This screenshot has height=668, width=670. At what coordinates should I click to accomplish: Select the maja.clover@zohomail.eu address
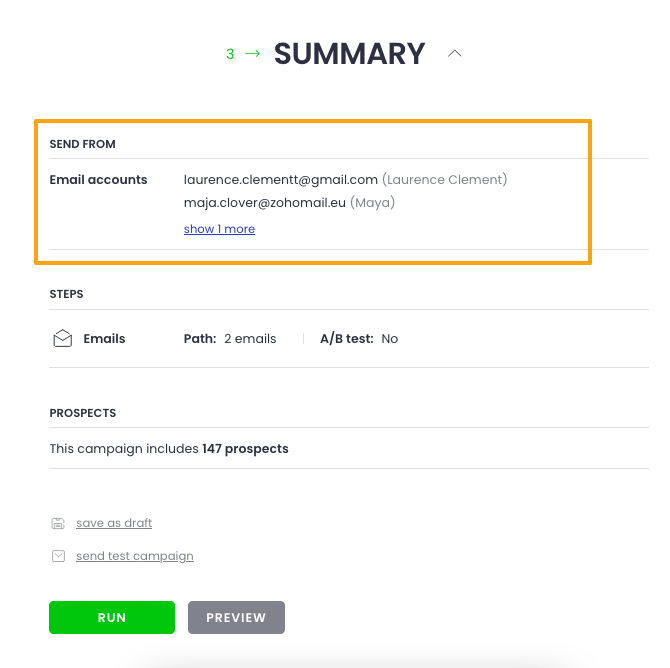[265, 203]
